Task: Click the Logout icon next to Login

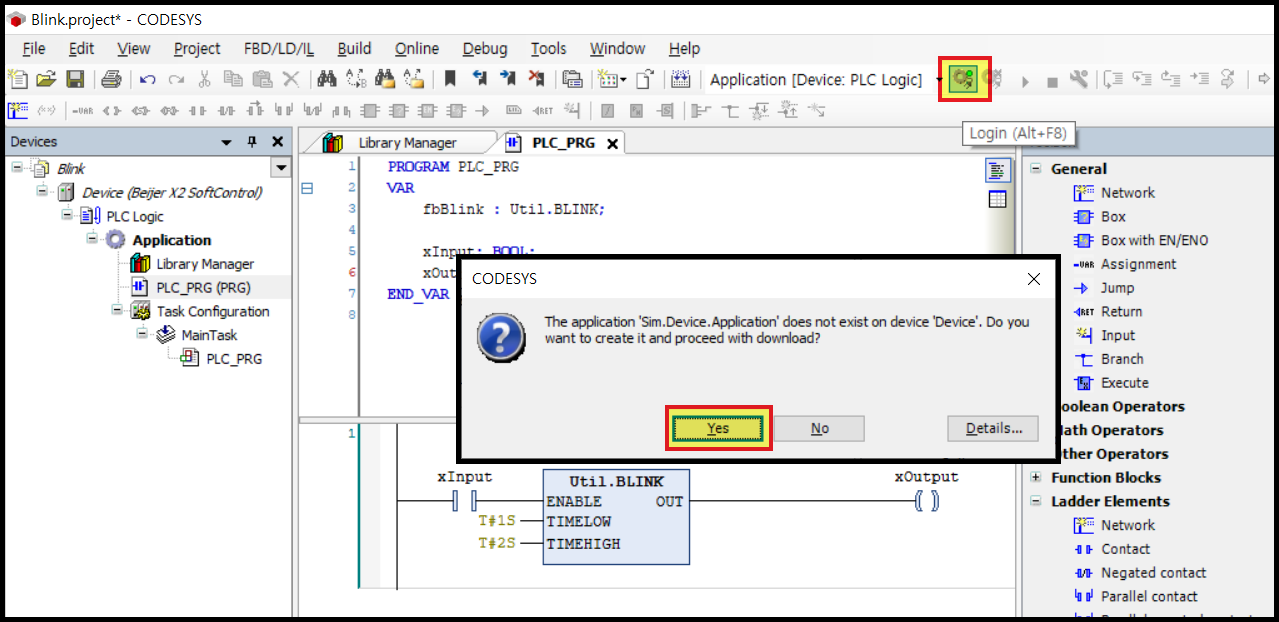Action: pyautogui.click(x=993, y=79)
